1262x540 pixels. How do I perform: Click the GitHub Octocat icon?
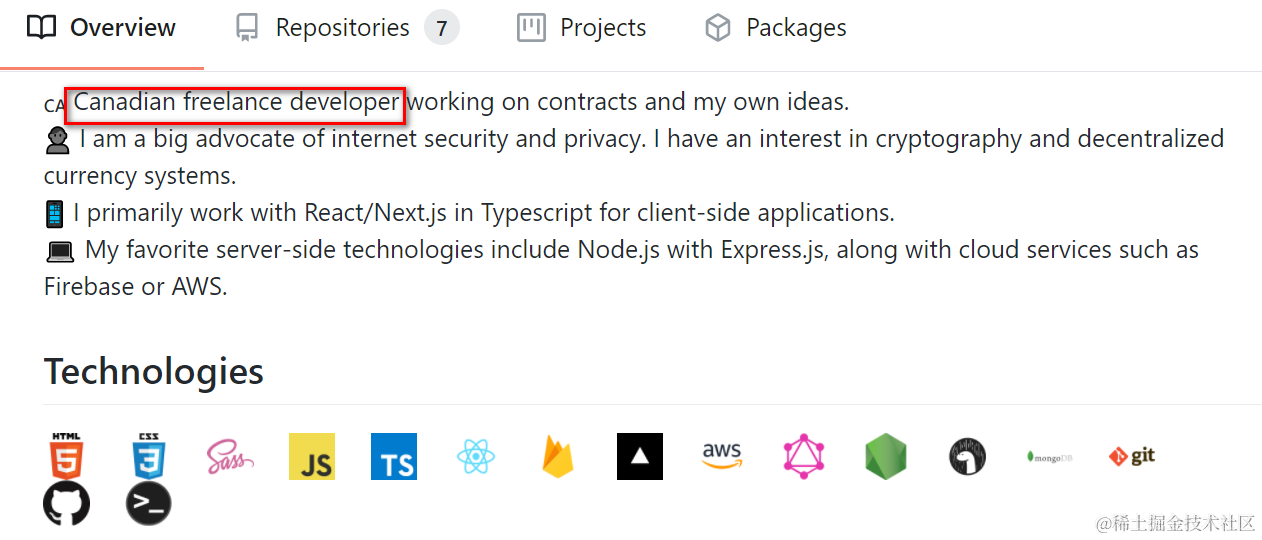[x=66, y=503]
